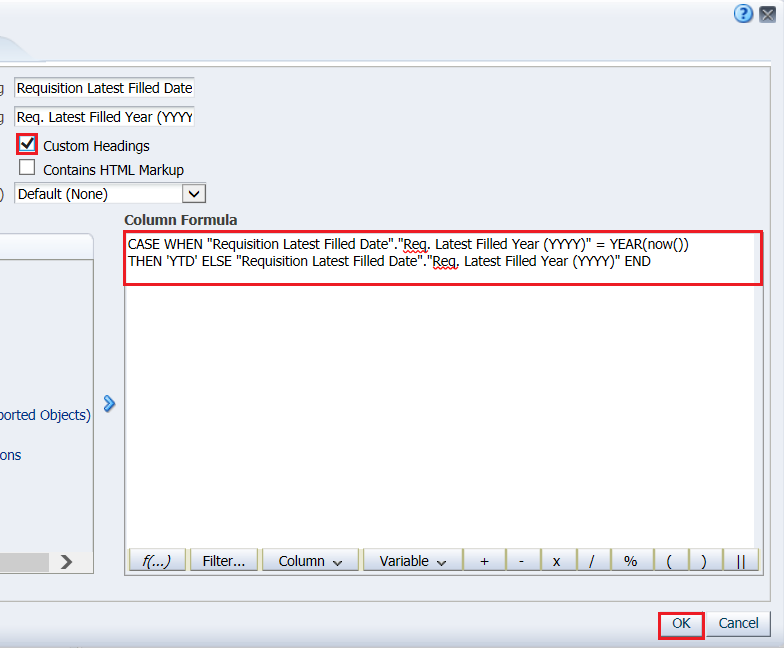This screenshot has height=648, width=784.
Task: Click the right scroll arrow under subject area pane
Action: pyautogui.click(x=66, y=562)
